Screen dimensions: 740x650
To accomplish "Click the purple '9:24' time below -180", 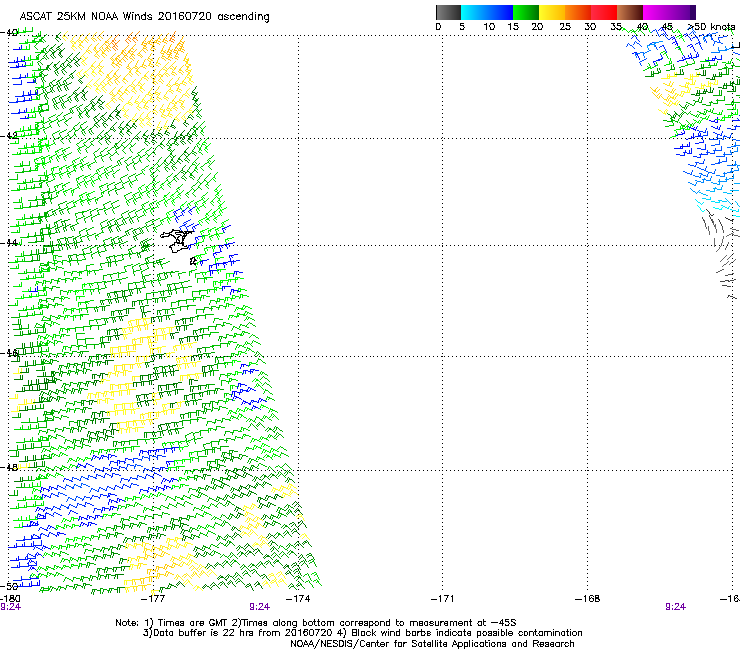I will [x=10, y=607].
